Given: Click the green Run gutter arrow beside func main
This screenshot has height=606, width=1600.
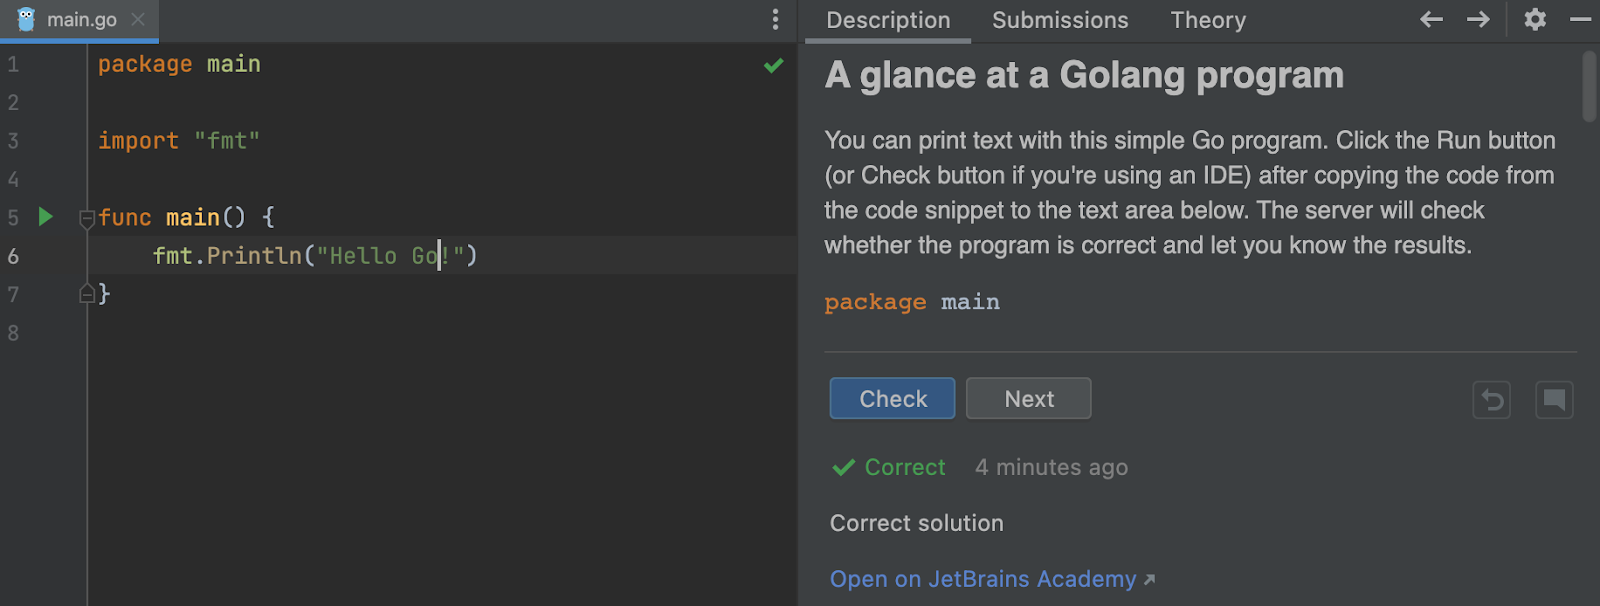Looking at the screenshot, I should point(45,217).
